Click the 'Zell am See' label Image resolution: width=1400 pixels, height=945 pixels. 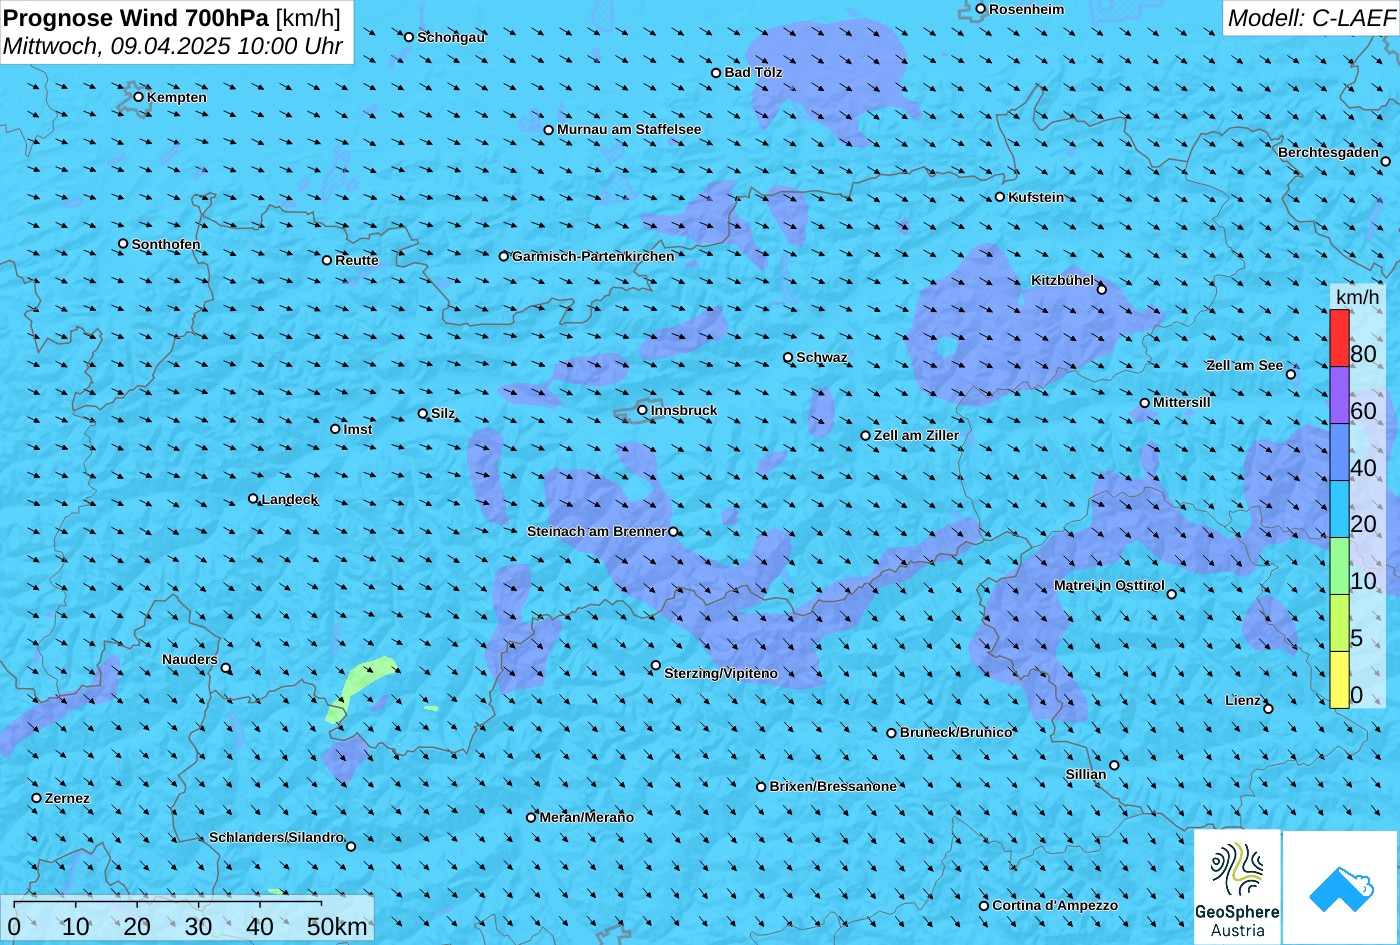pos(1244,366)
